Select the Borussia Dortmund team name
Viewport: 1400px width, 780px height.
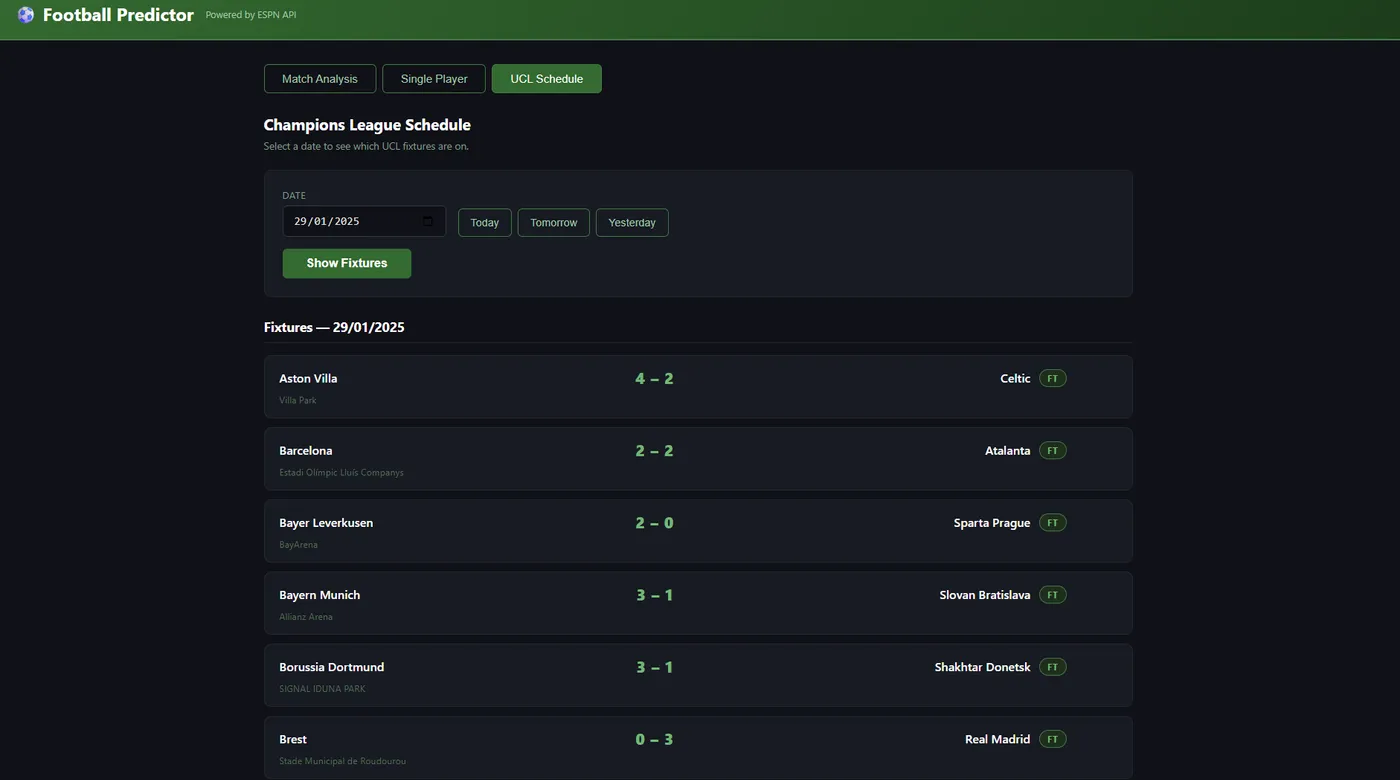(332, 667)
